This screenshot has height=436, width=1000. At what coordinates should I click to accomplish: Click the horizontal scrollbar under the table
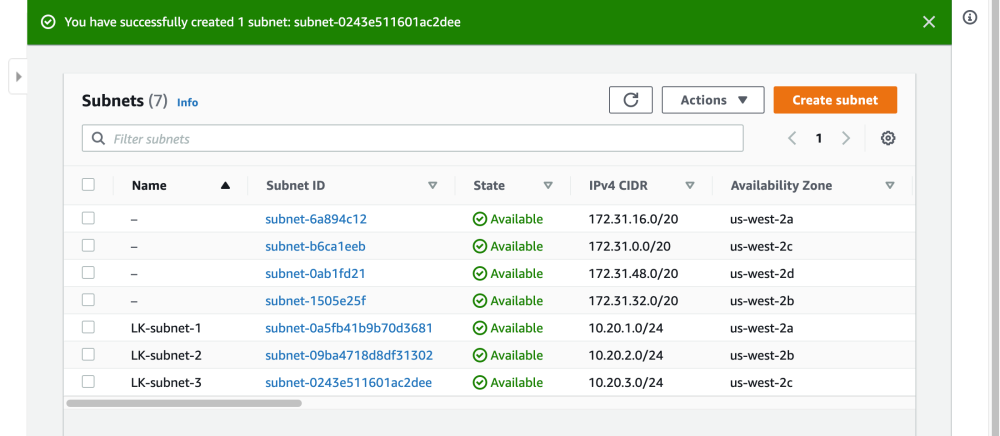coord(184,403)
